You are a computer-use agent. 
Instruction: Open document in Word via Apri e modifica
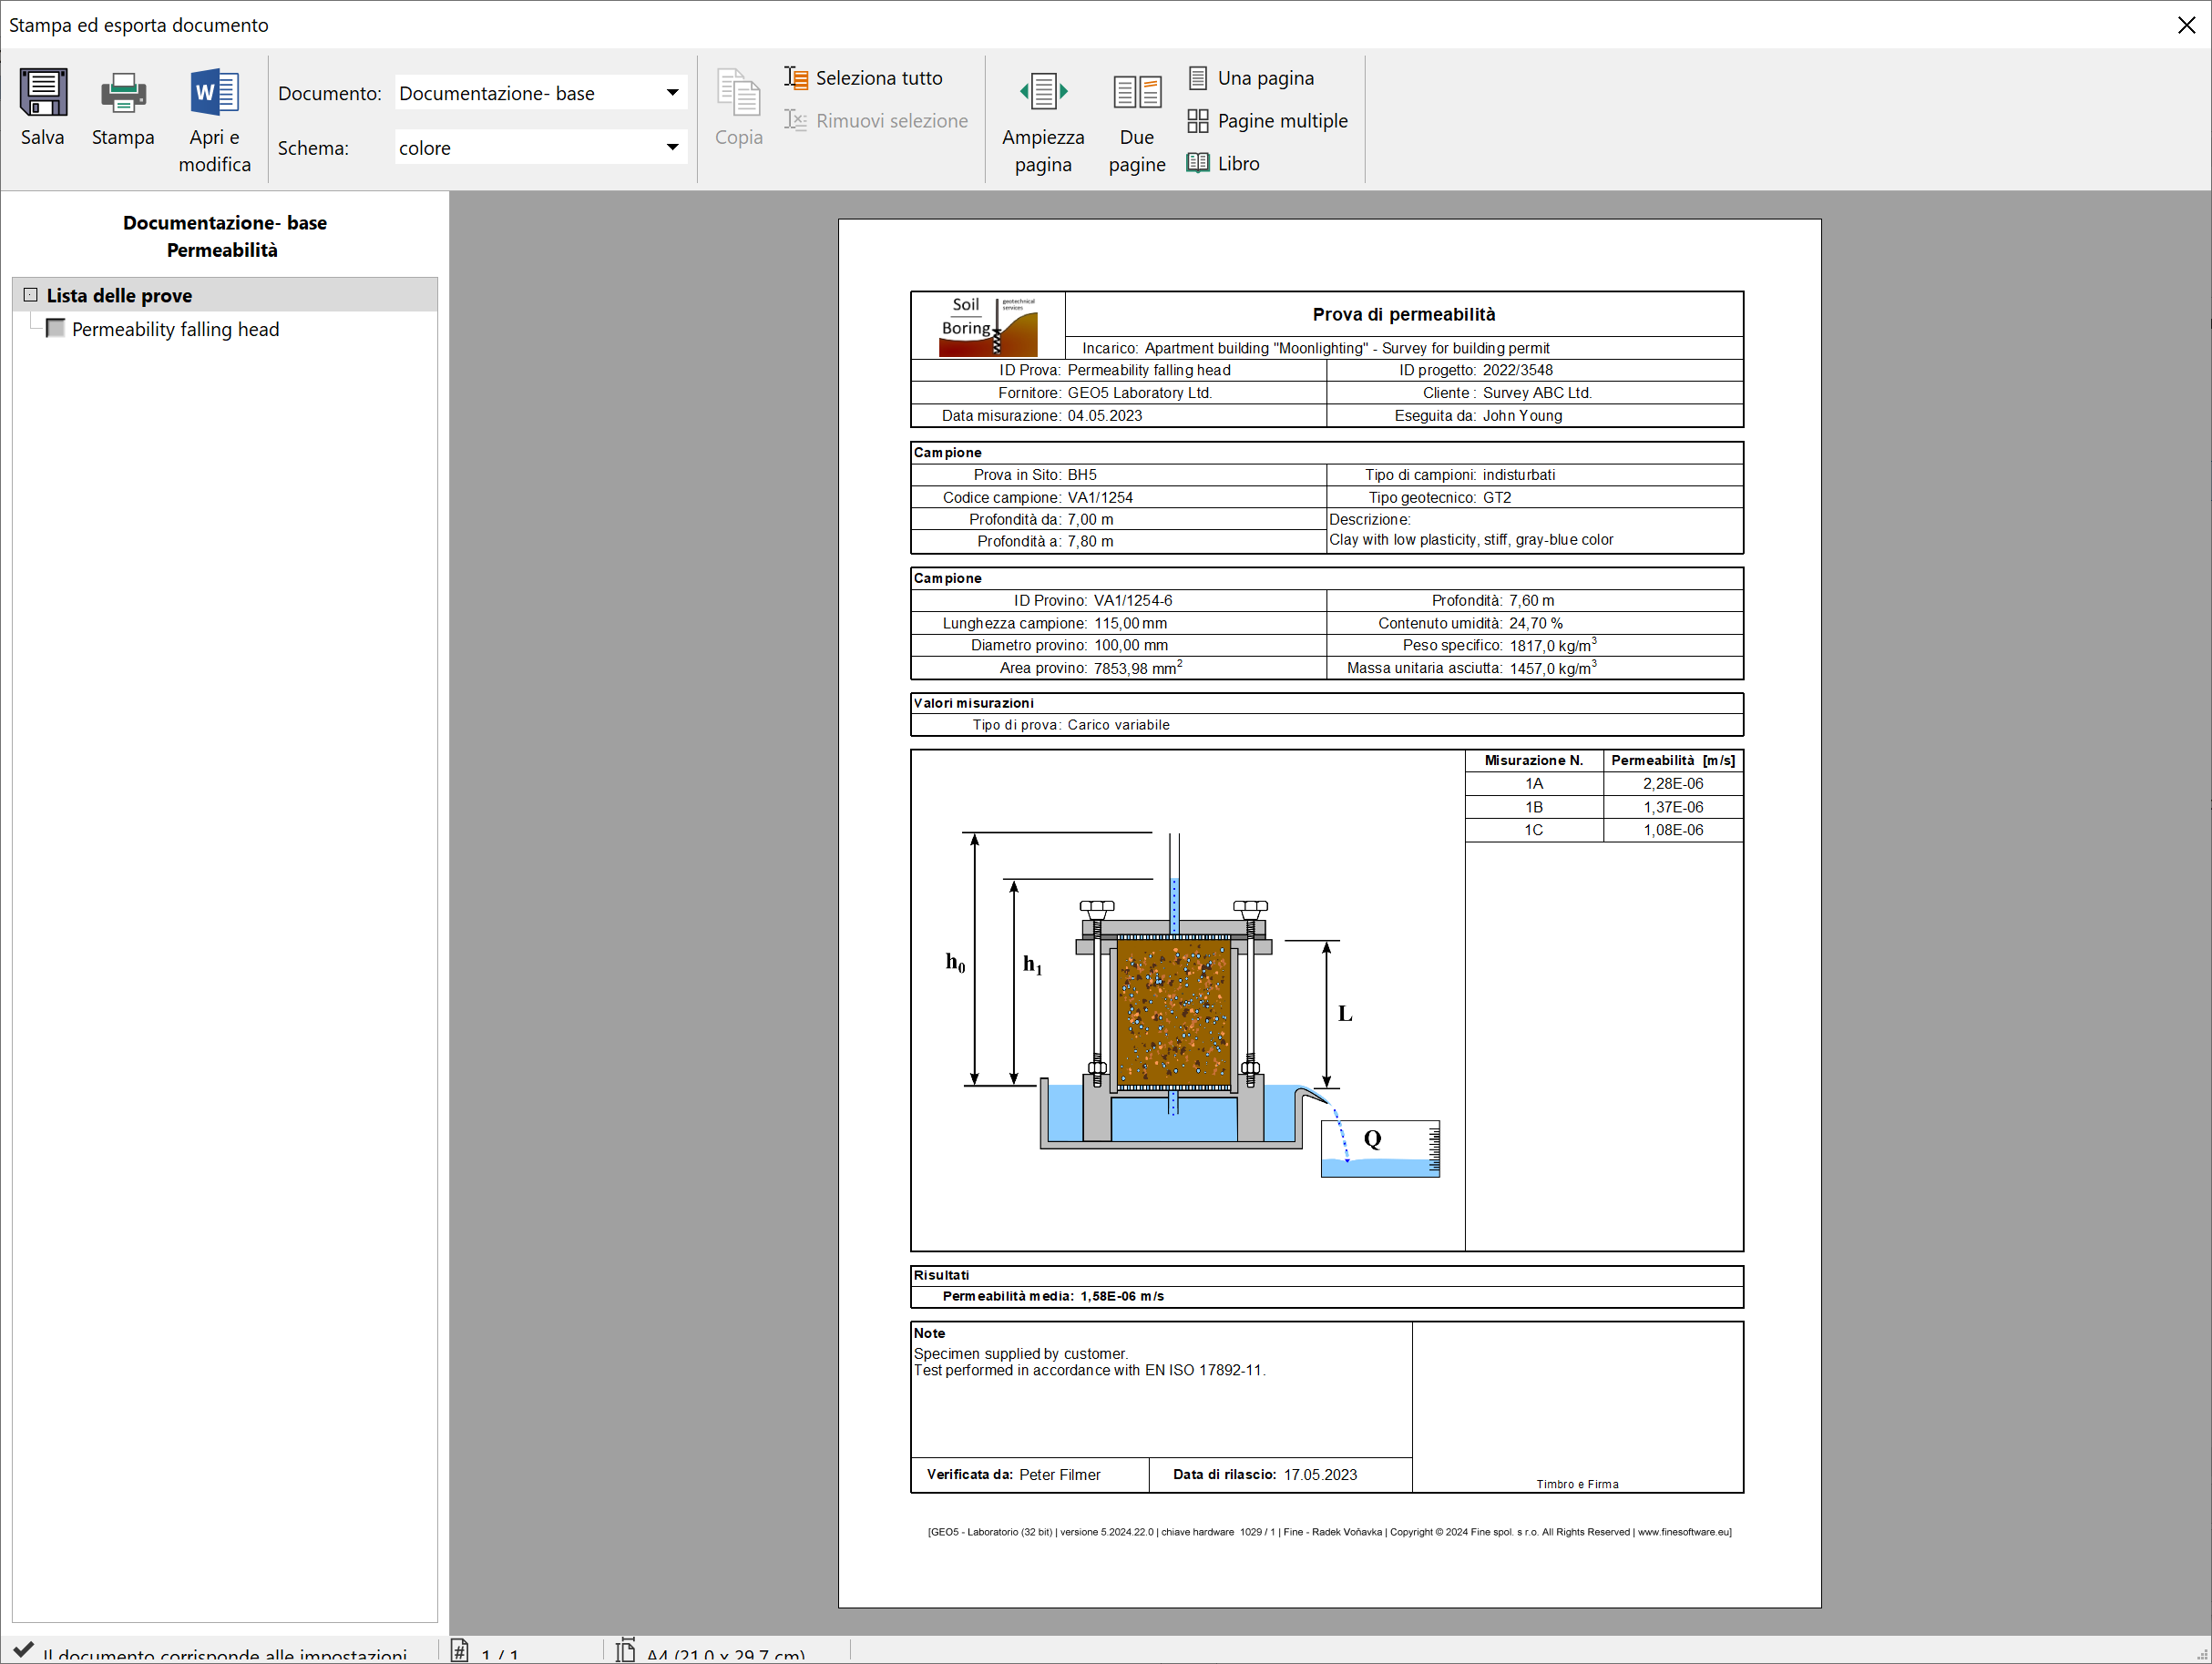click(x=214, y=93)
